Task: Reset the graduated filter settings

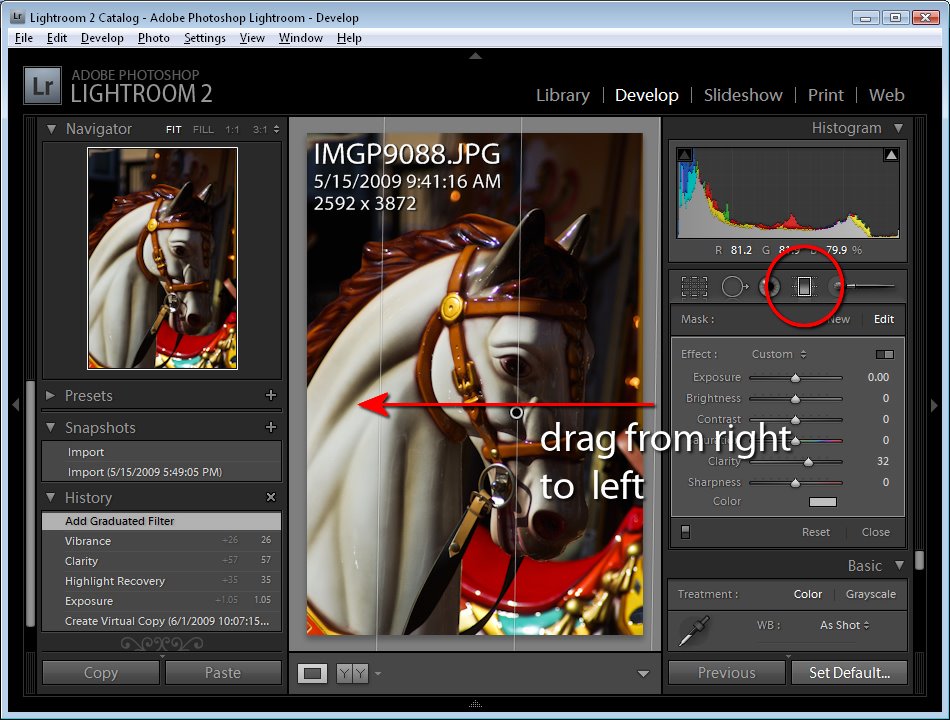Action: pos(815,532)
